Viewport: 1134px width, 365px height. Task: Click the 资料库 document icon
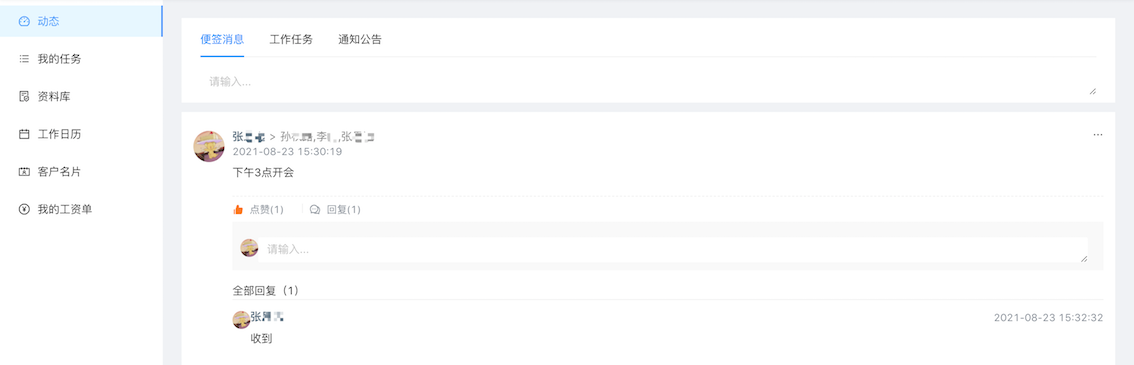click(x=24, y=97)
